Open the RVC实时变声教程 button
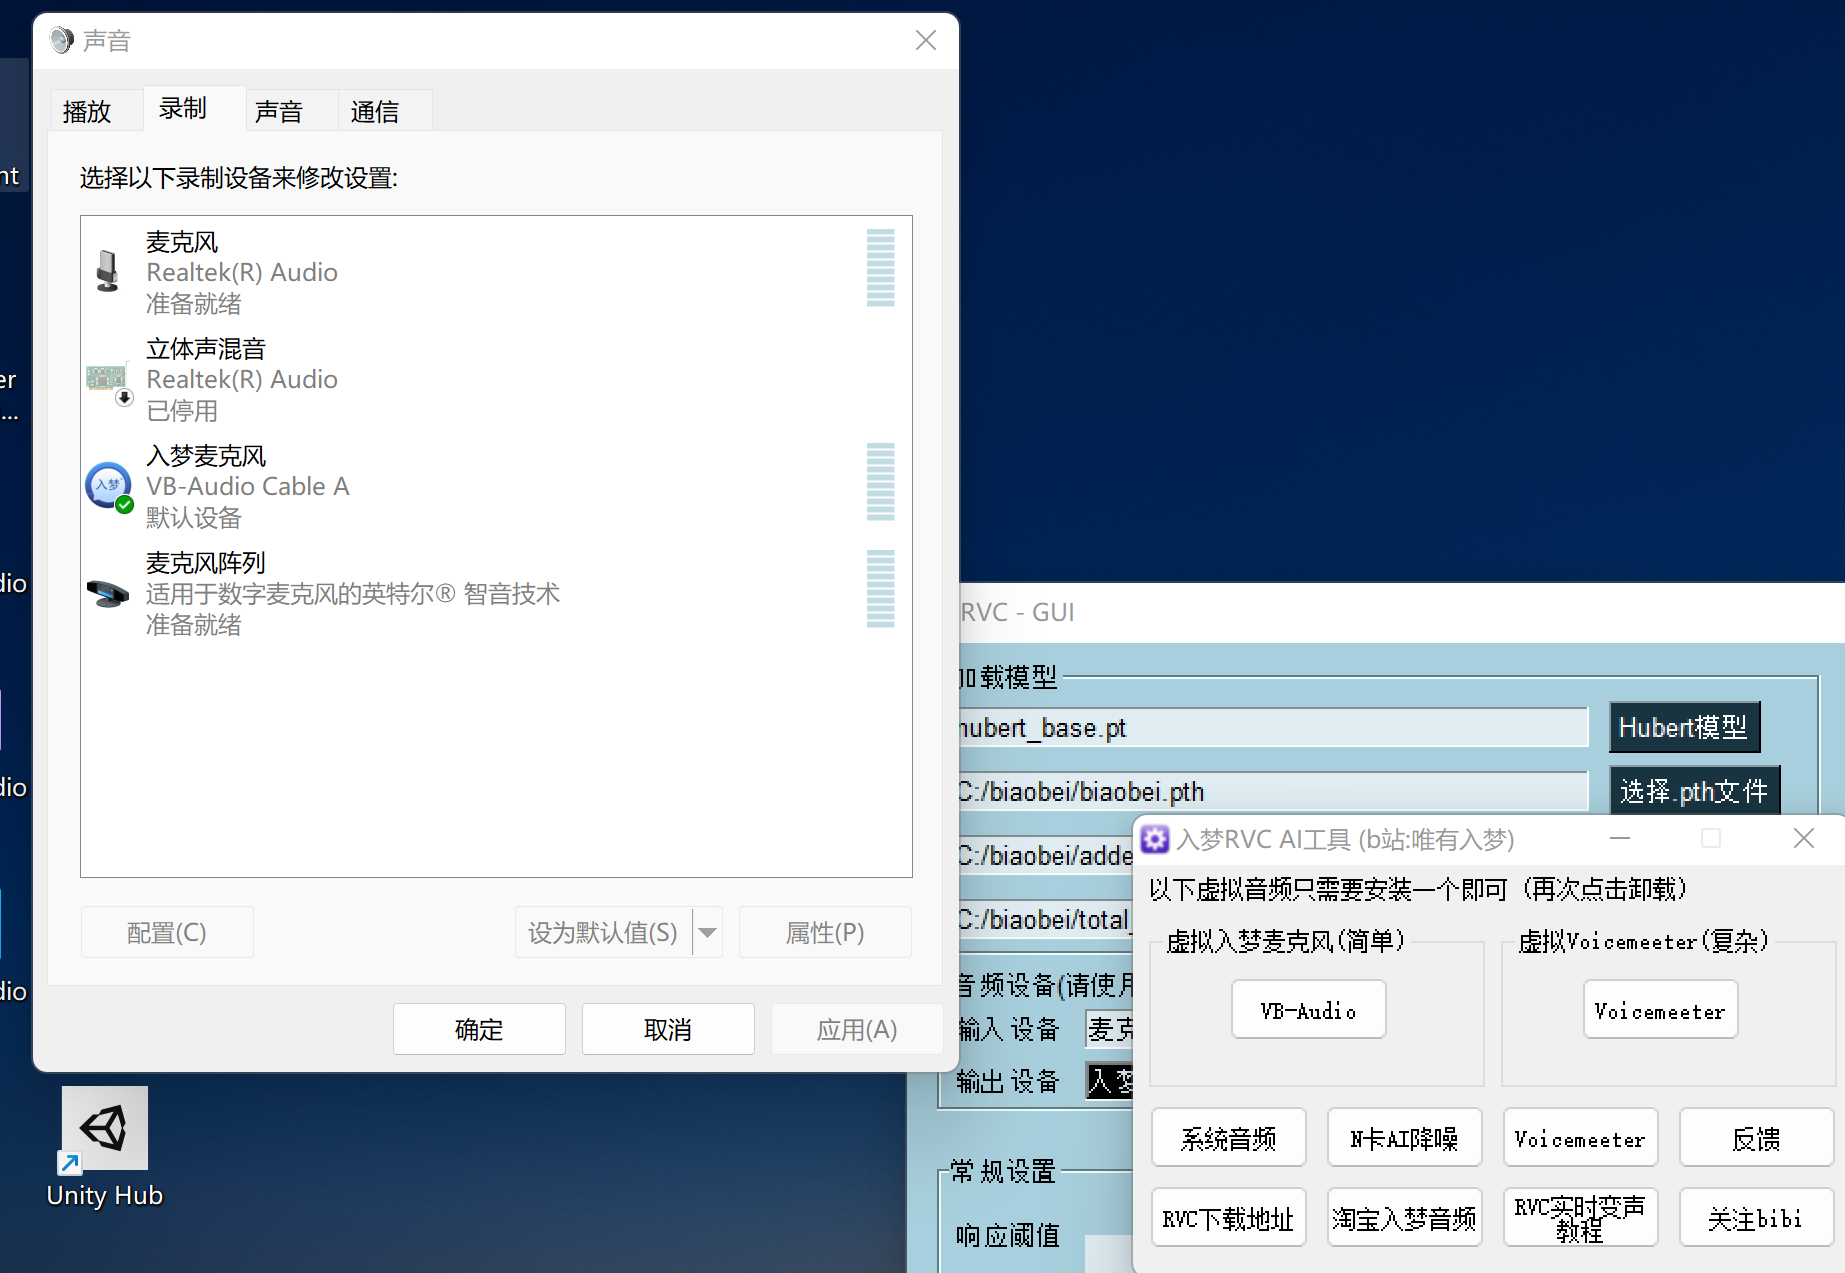1845x1273 pixels. click(1580, 1218)
